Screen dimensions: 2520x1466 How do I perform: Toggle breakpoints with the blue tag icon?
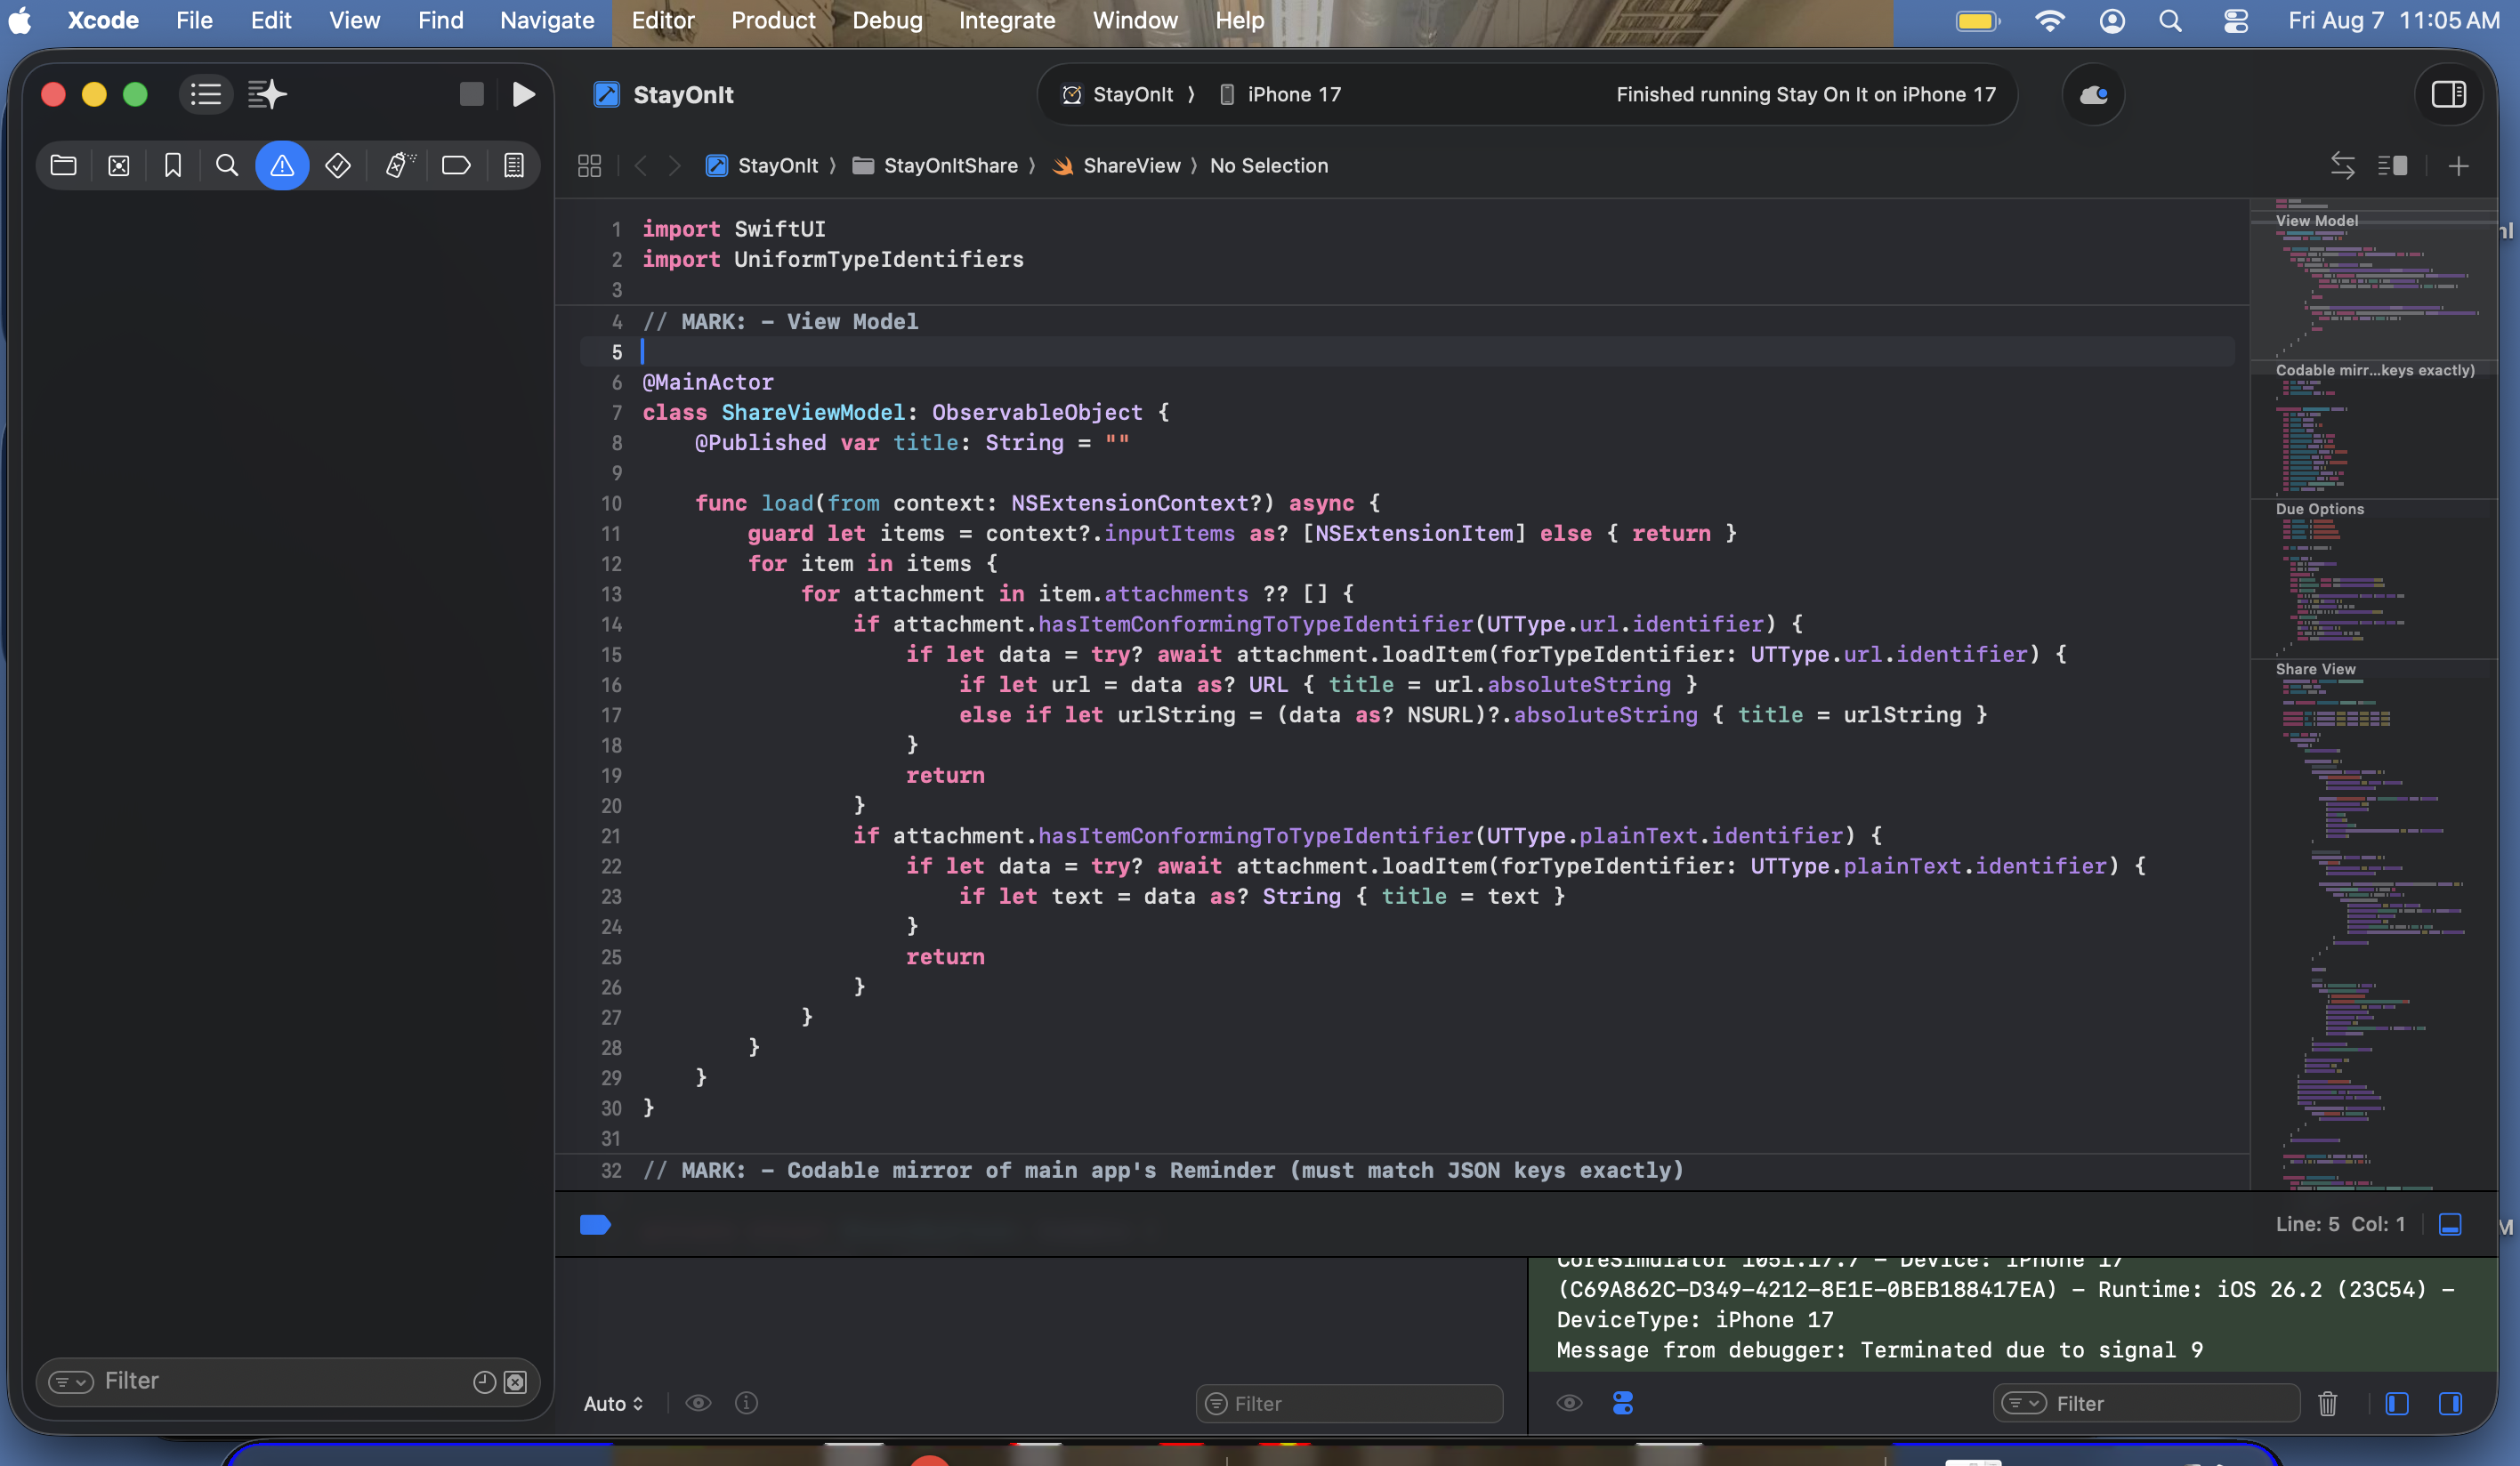(x=596, y=1224)
